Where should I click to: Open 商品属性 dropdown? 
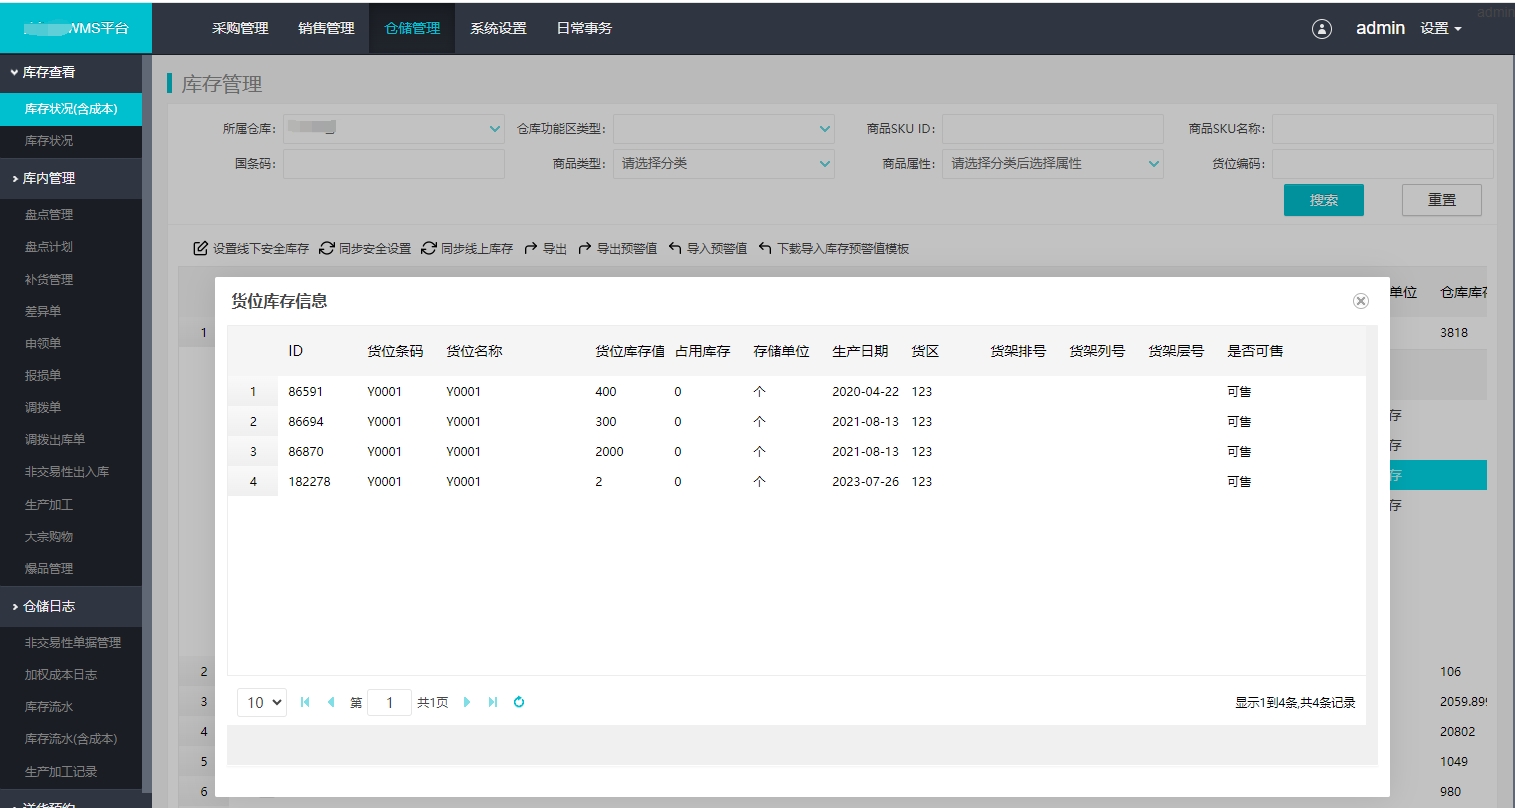coord(1052,164)
